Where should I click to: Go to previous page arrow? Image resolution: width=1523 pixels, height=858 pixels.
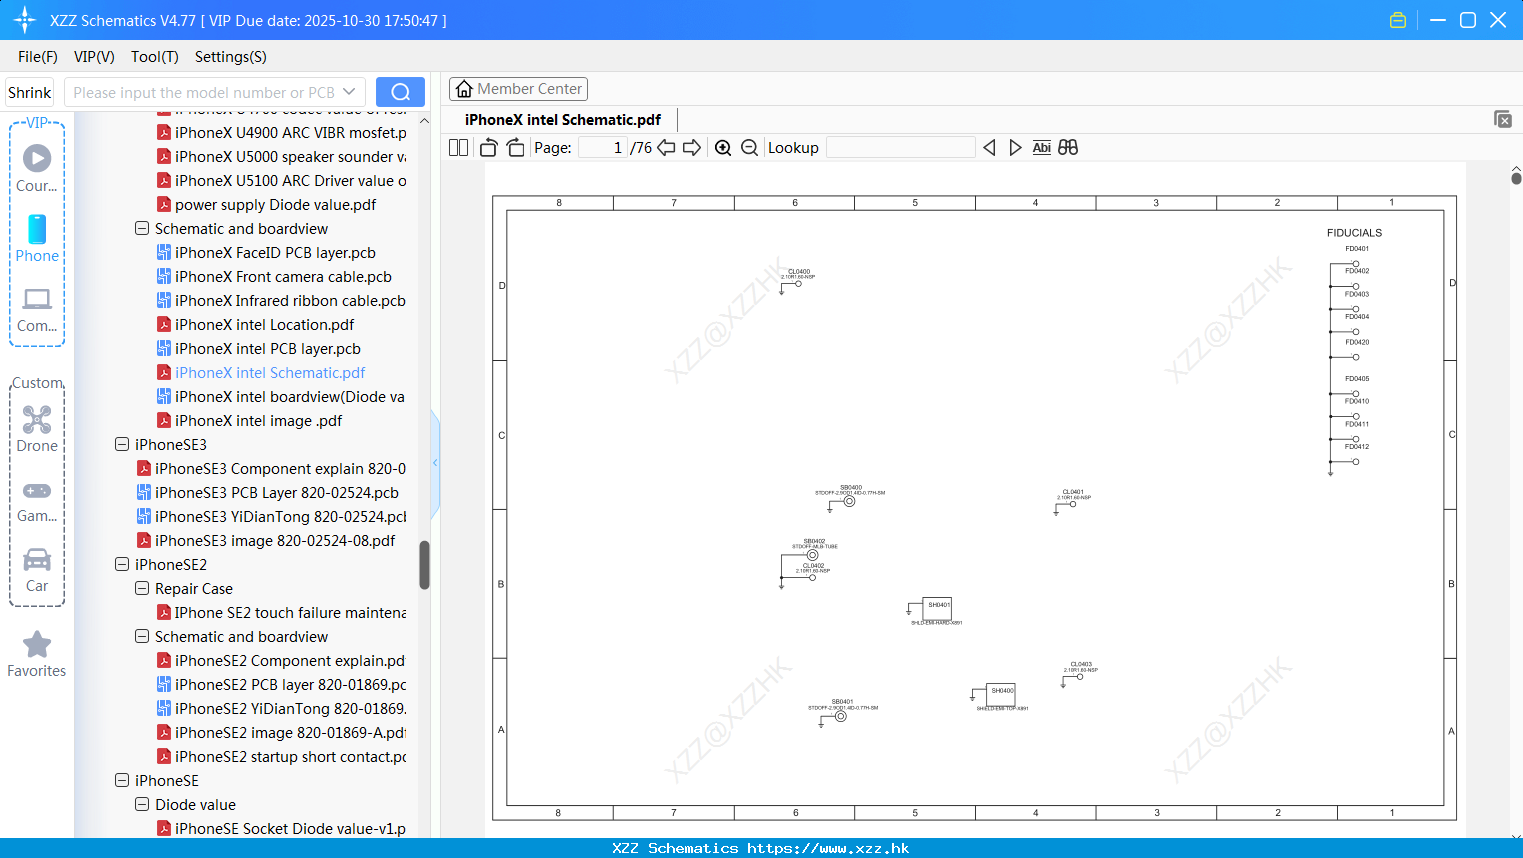click(666, 148)
